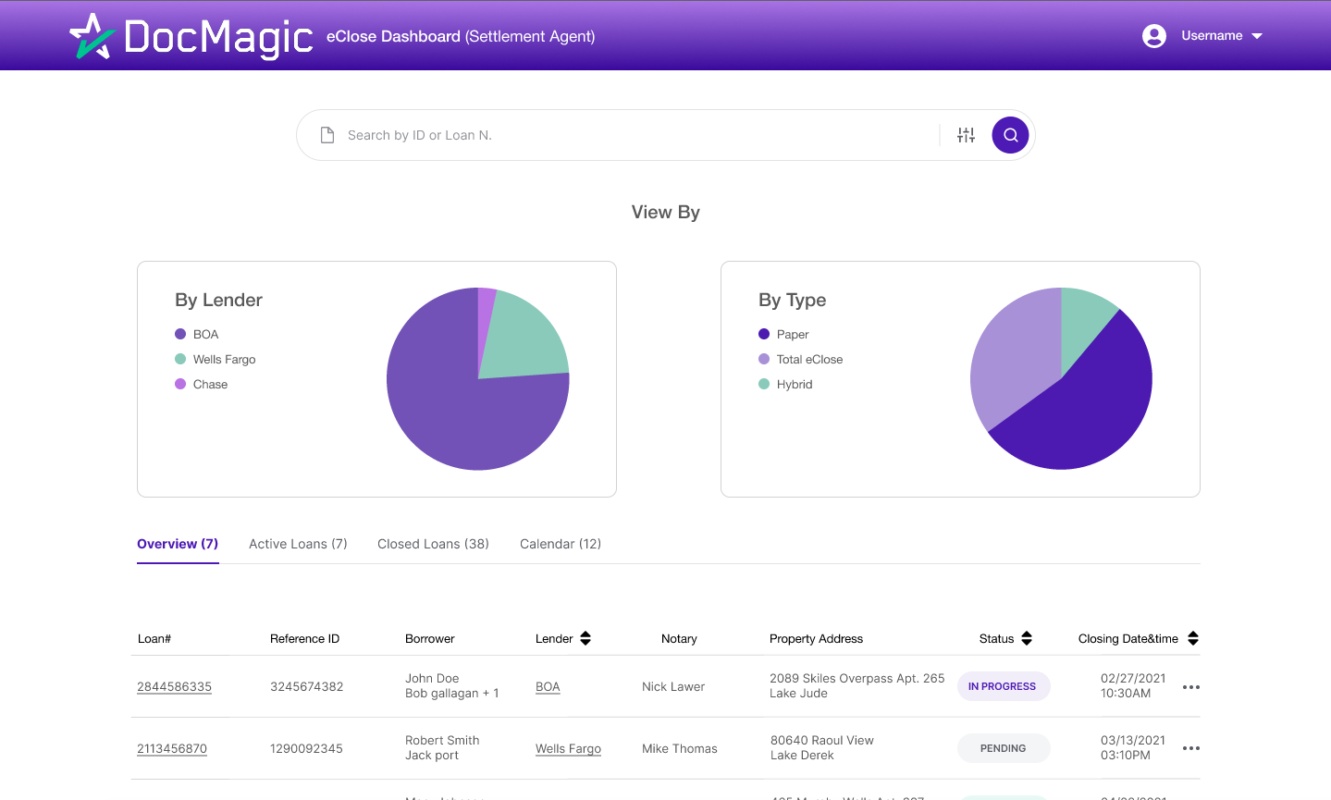
Task: Click the View By heading
Action: pyautogui.click(x=666, y=212)
